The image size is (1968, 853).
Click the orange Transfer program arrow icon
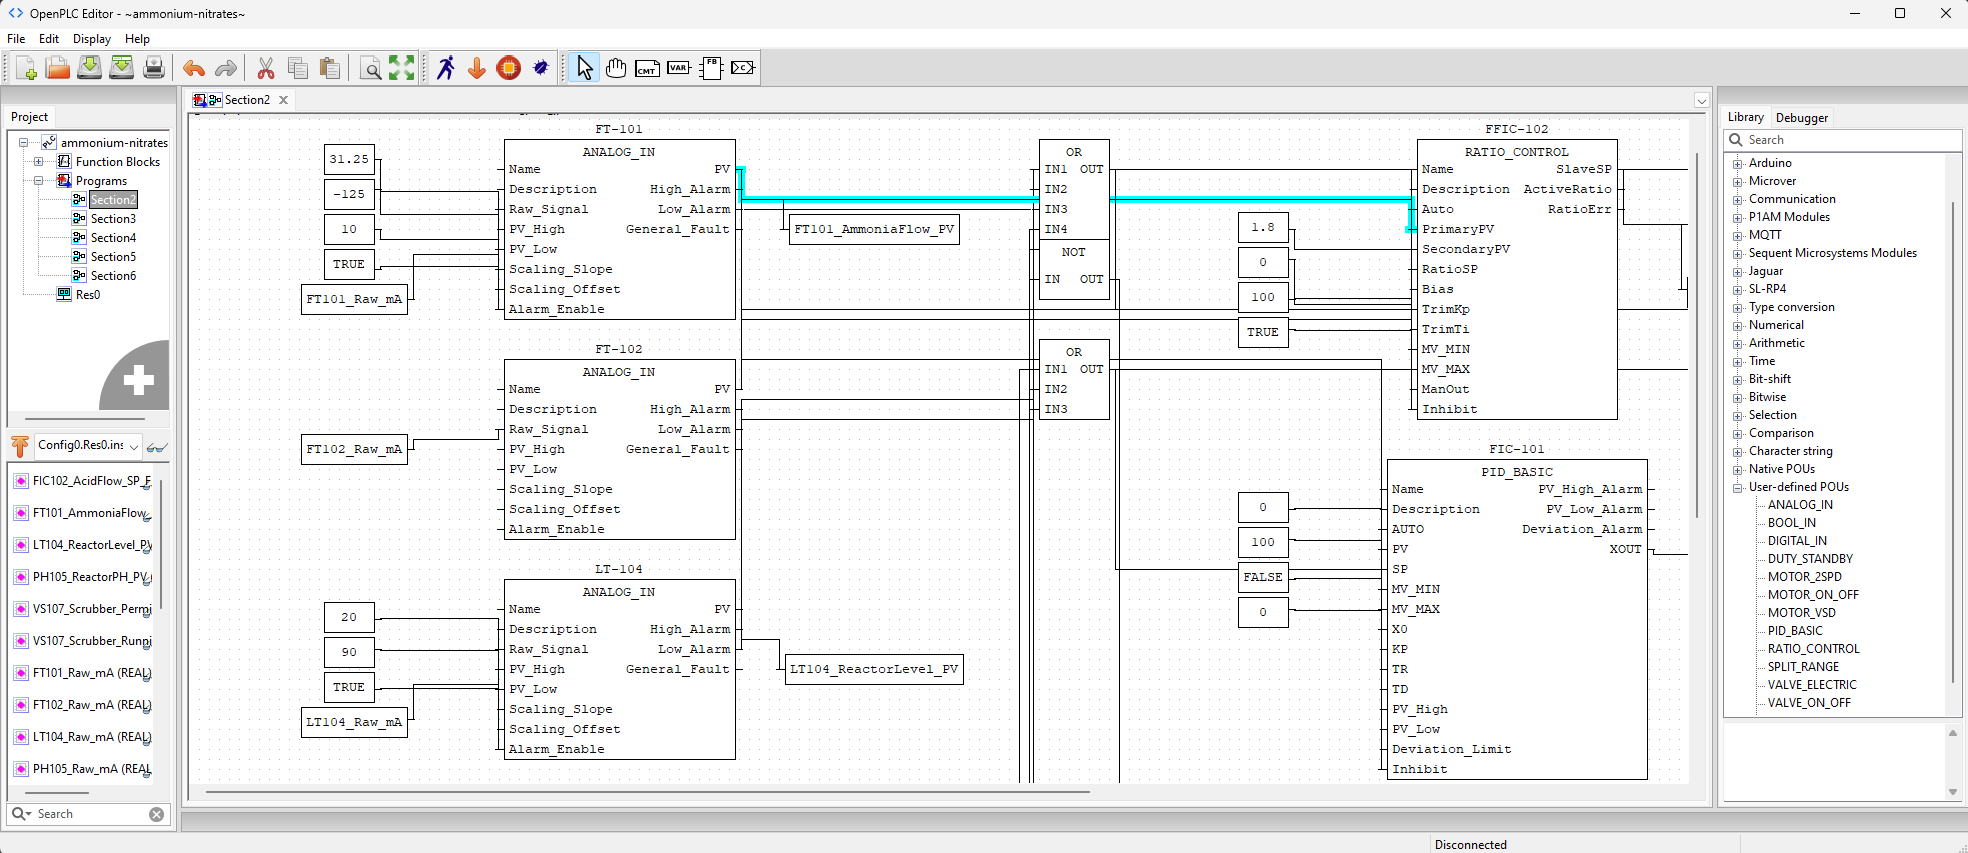(x=477, y=68)
